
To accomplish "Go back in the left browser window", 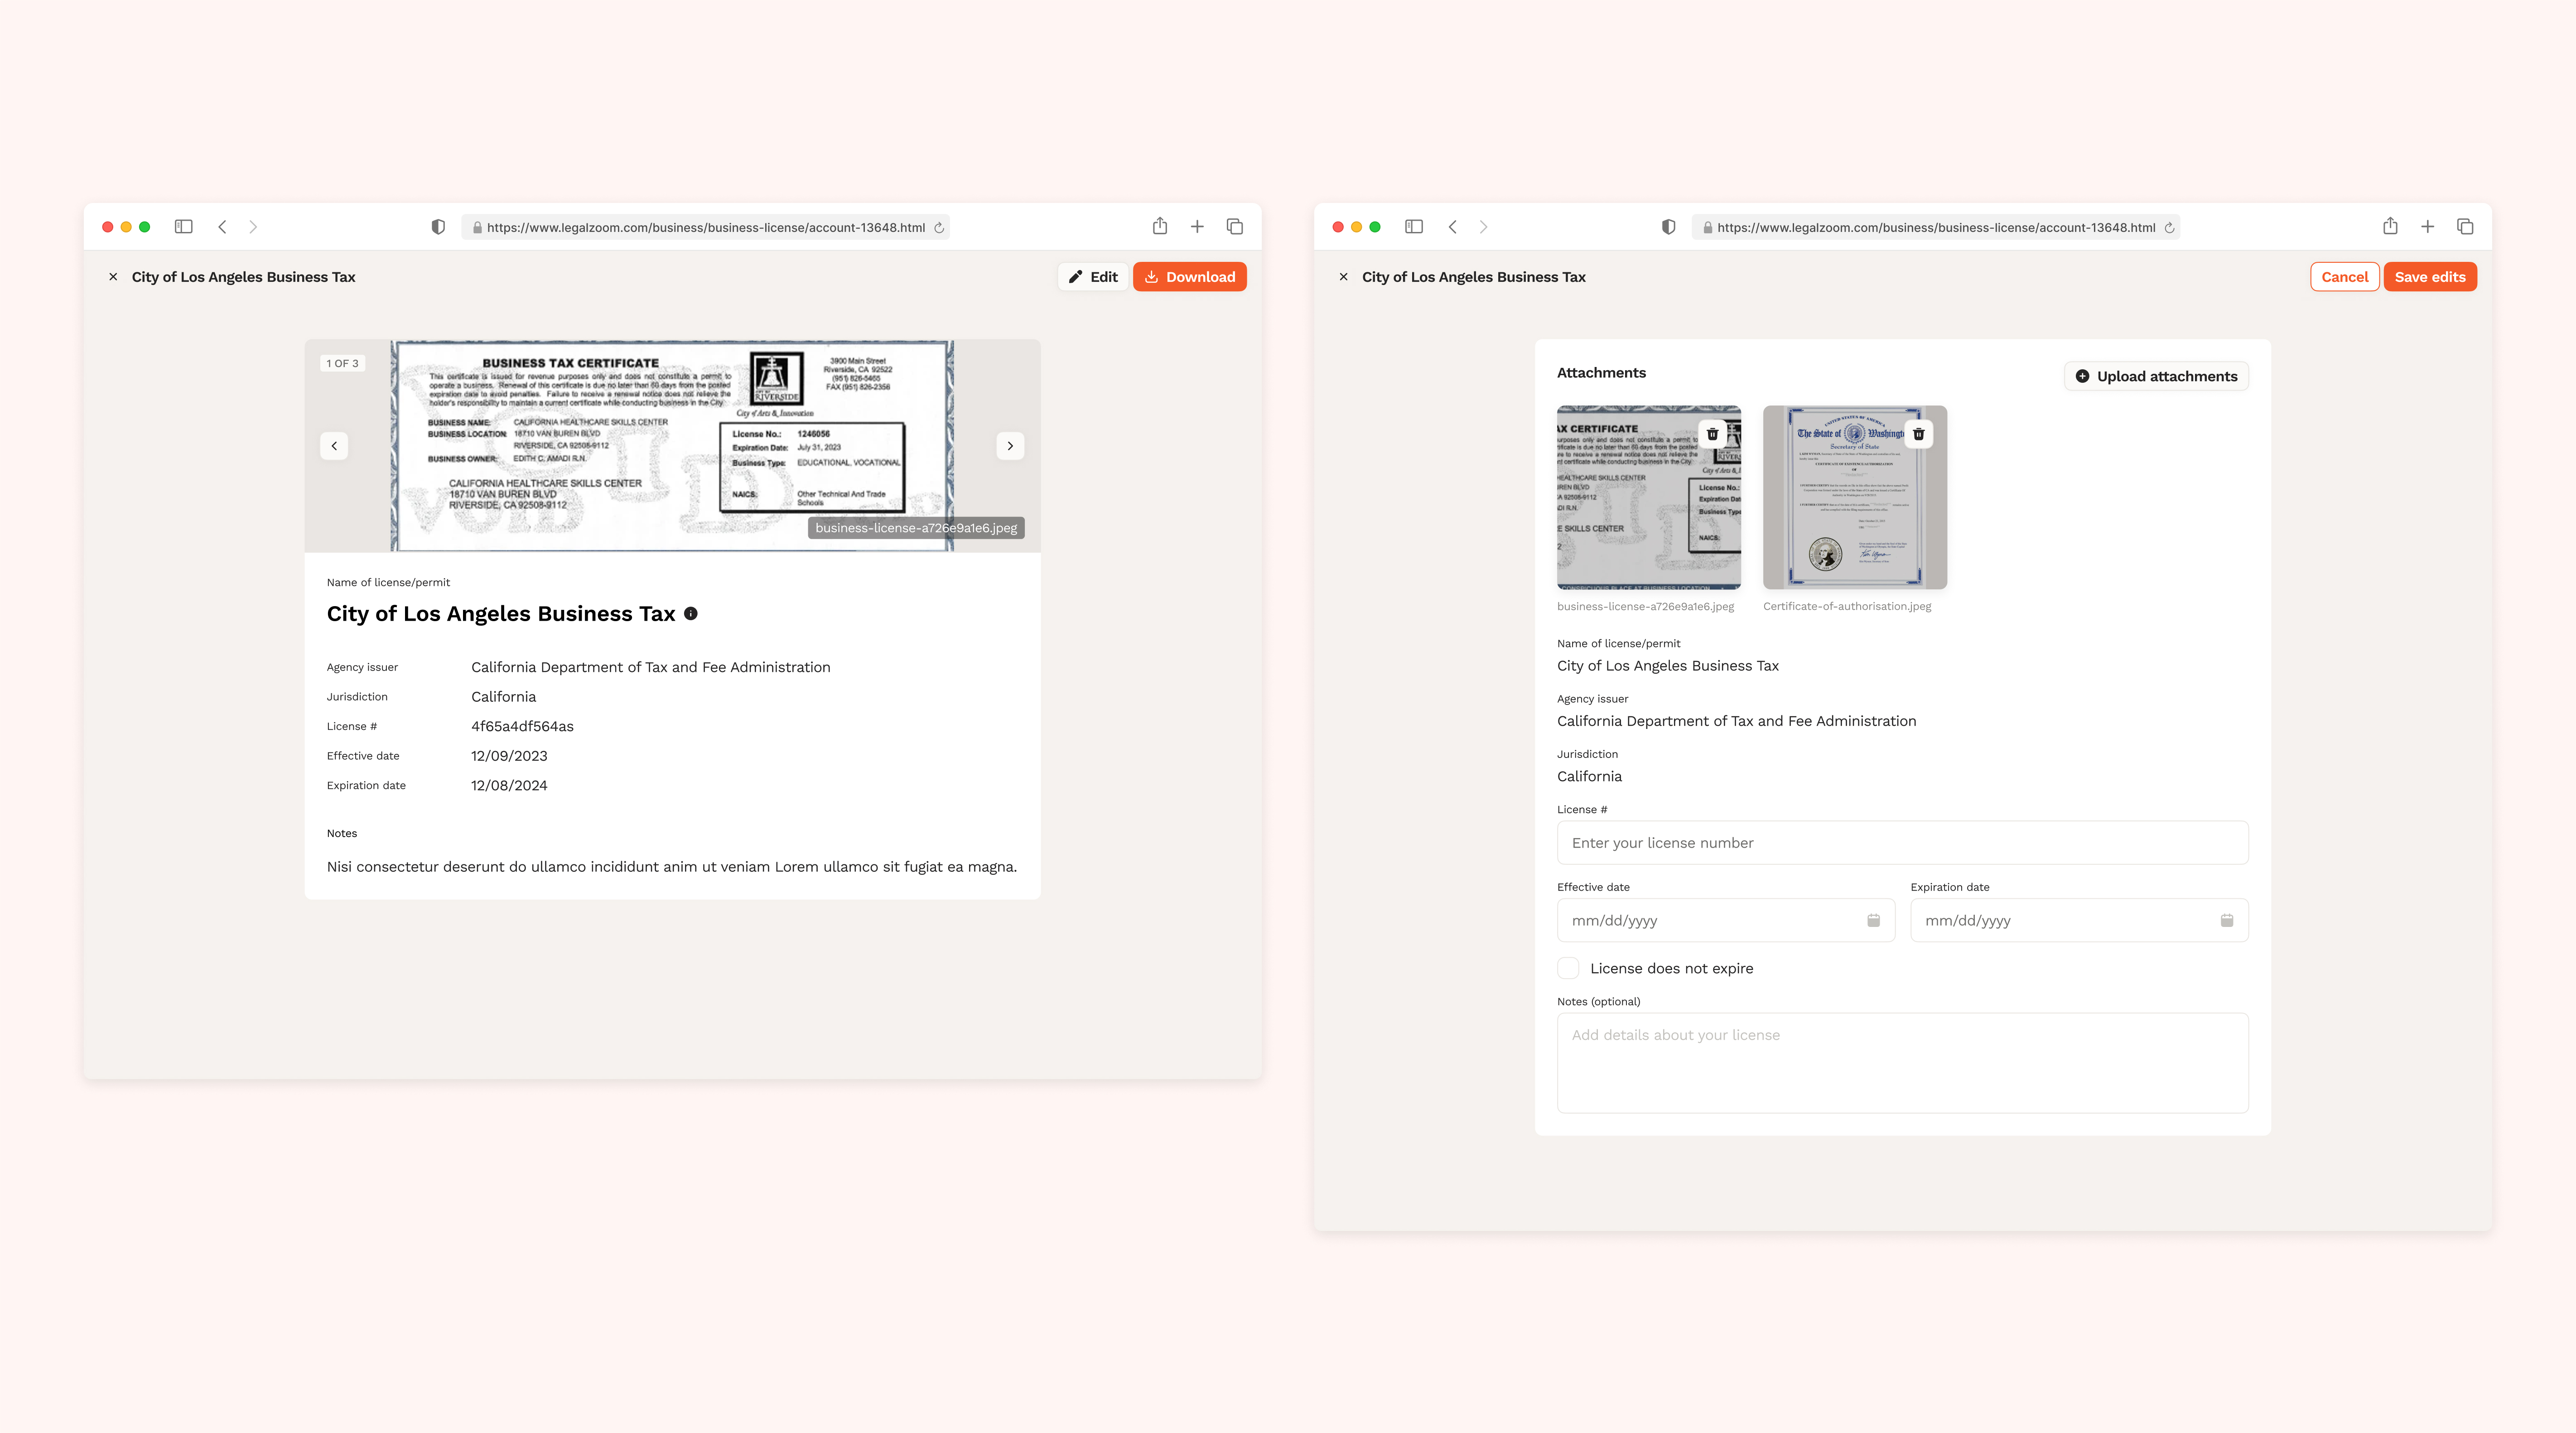I will pos(222,227).
